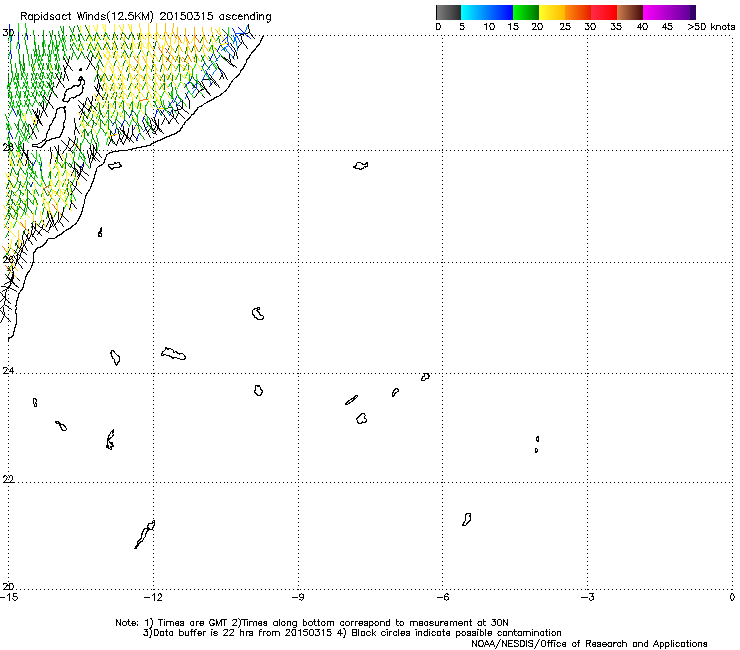Screen dimensions: 740x650
Task: Click the longitude label -9
Action: click(x=298, y=598)
